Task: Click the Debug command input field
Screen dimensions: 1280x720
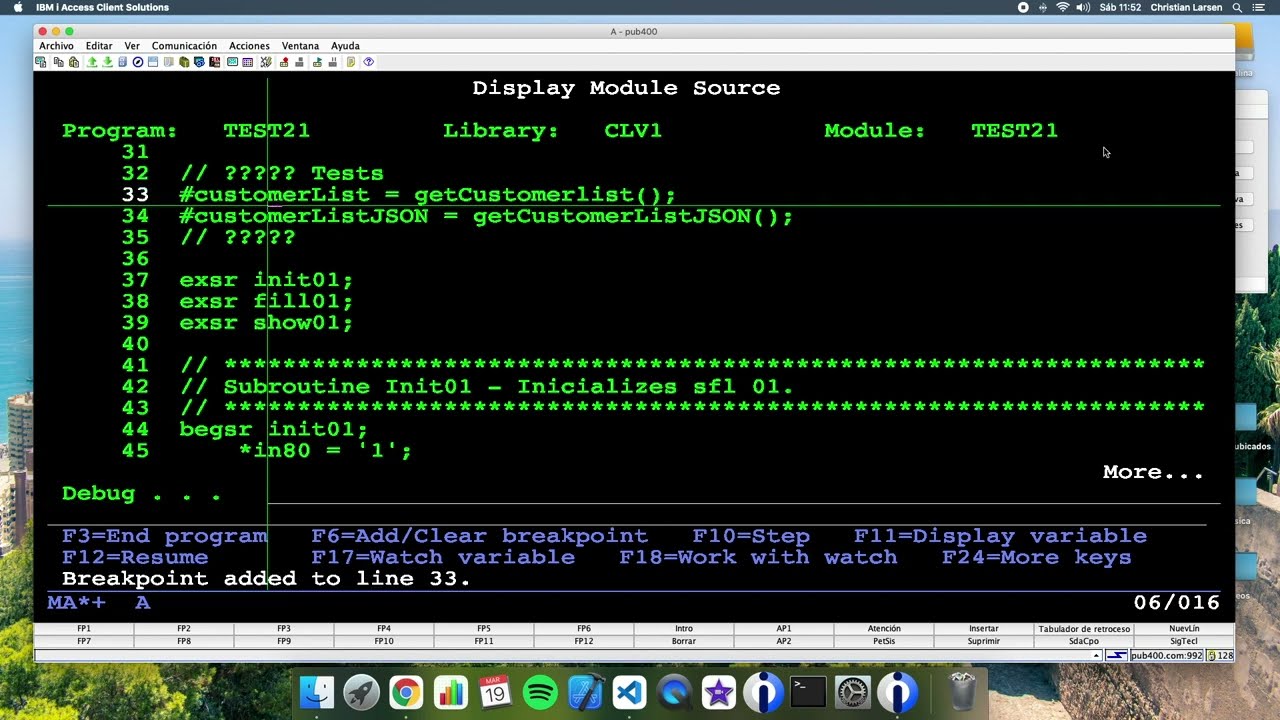Action: (x=743, y=493)
